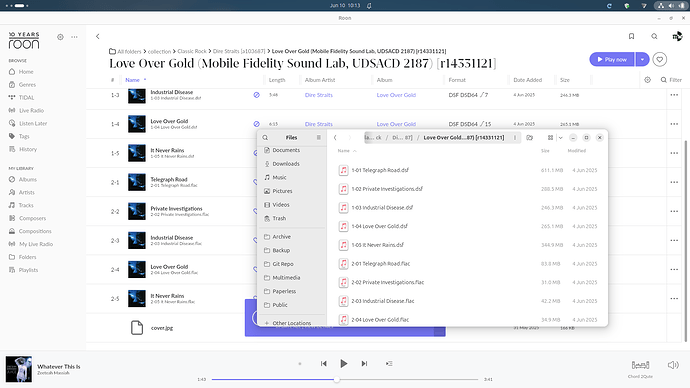Open Chord 2Qute audio zone icon
The width and height of the screenshot is (690, 388).
click(x=640, y=365)
